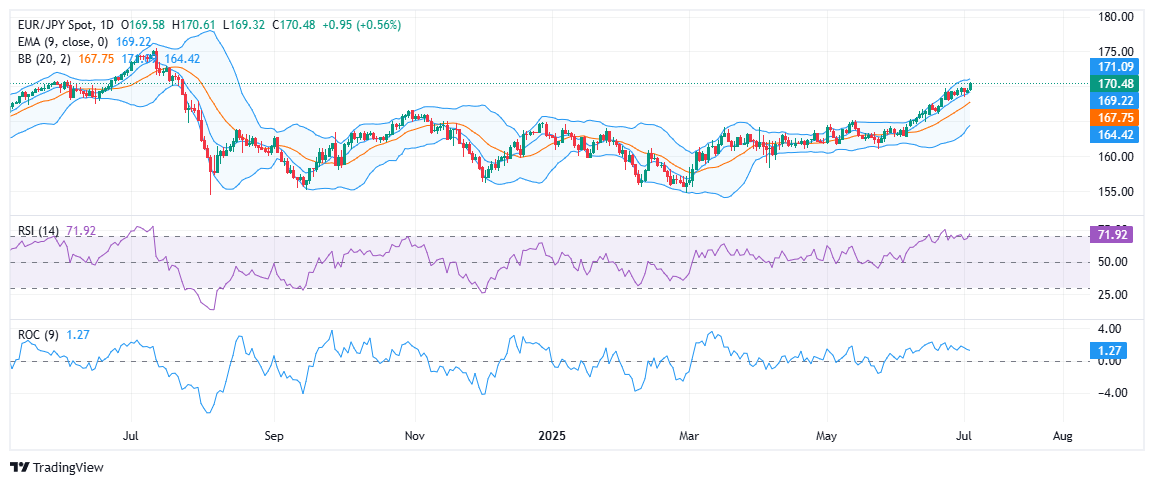Click the purple 71.92 RSI value tag

pos(1114,235)
